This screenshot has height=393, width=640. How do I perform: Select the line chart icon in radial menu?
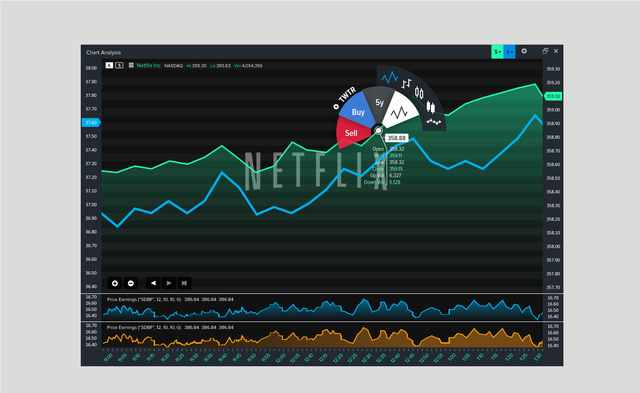tap(389, 77)
